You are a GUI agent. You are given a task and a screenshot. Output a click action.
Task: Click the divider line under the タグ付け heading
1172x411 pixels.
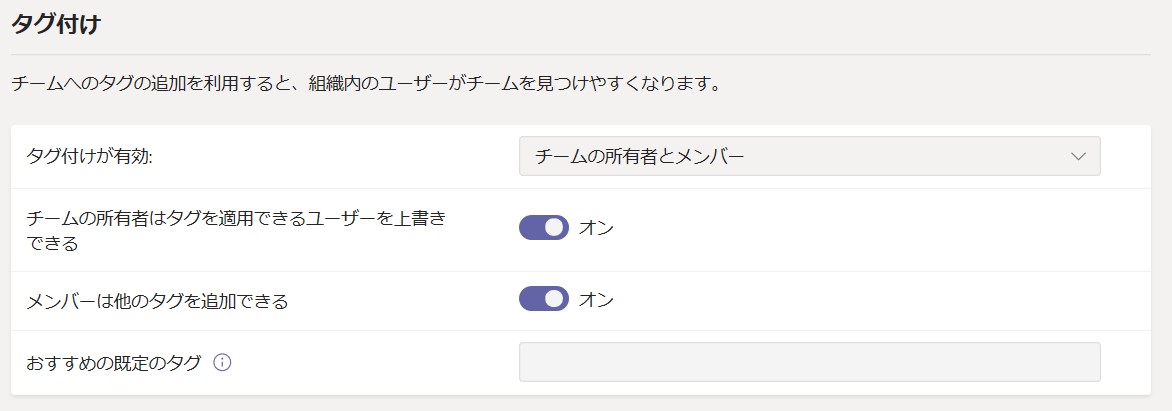click(581, 55)
